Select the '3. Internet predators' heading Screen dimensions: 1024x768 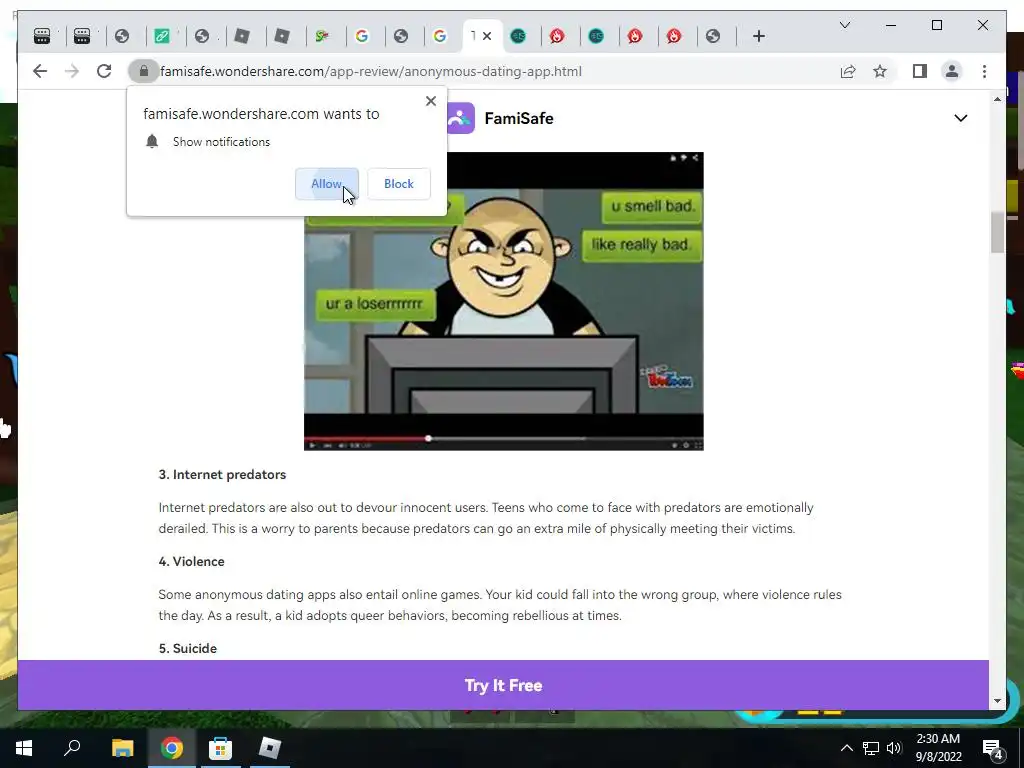tap(222, 475)
